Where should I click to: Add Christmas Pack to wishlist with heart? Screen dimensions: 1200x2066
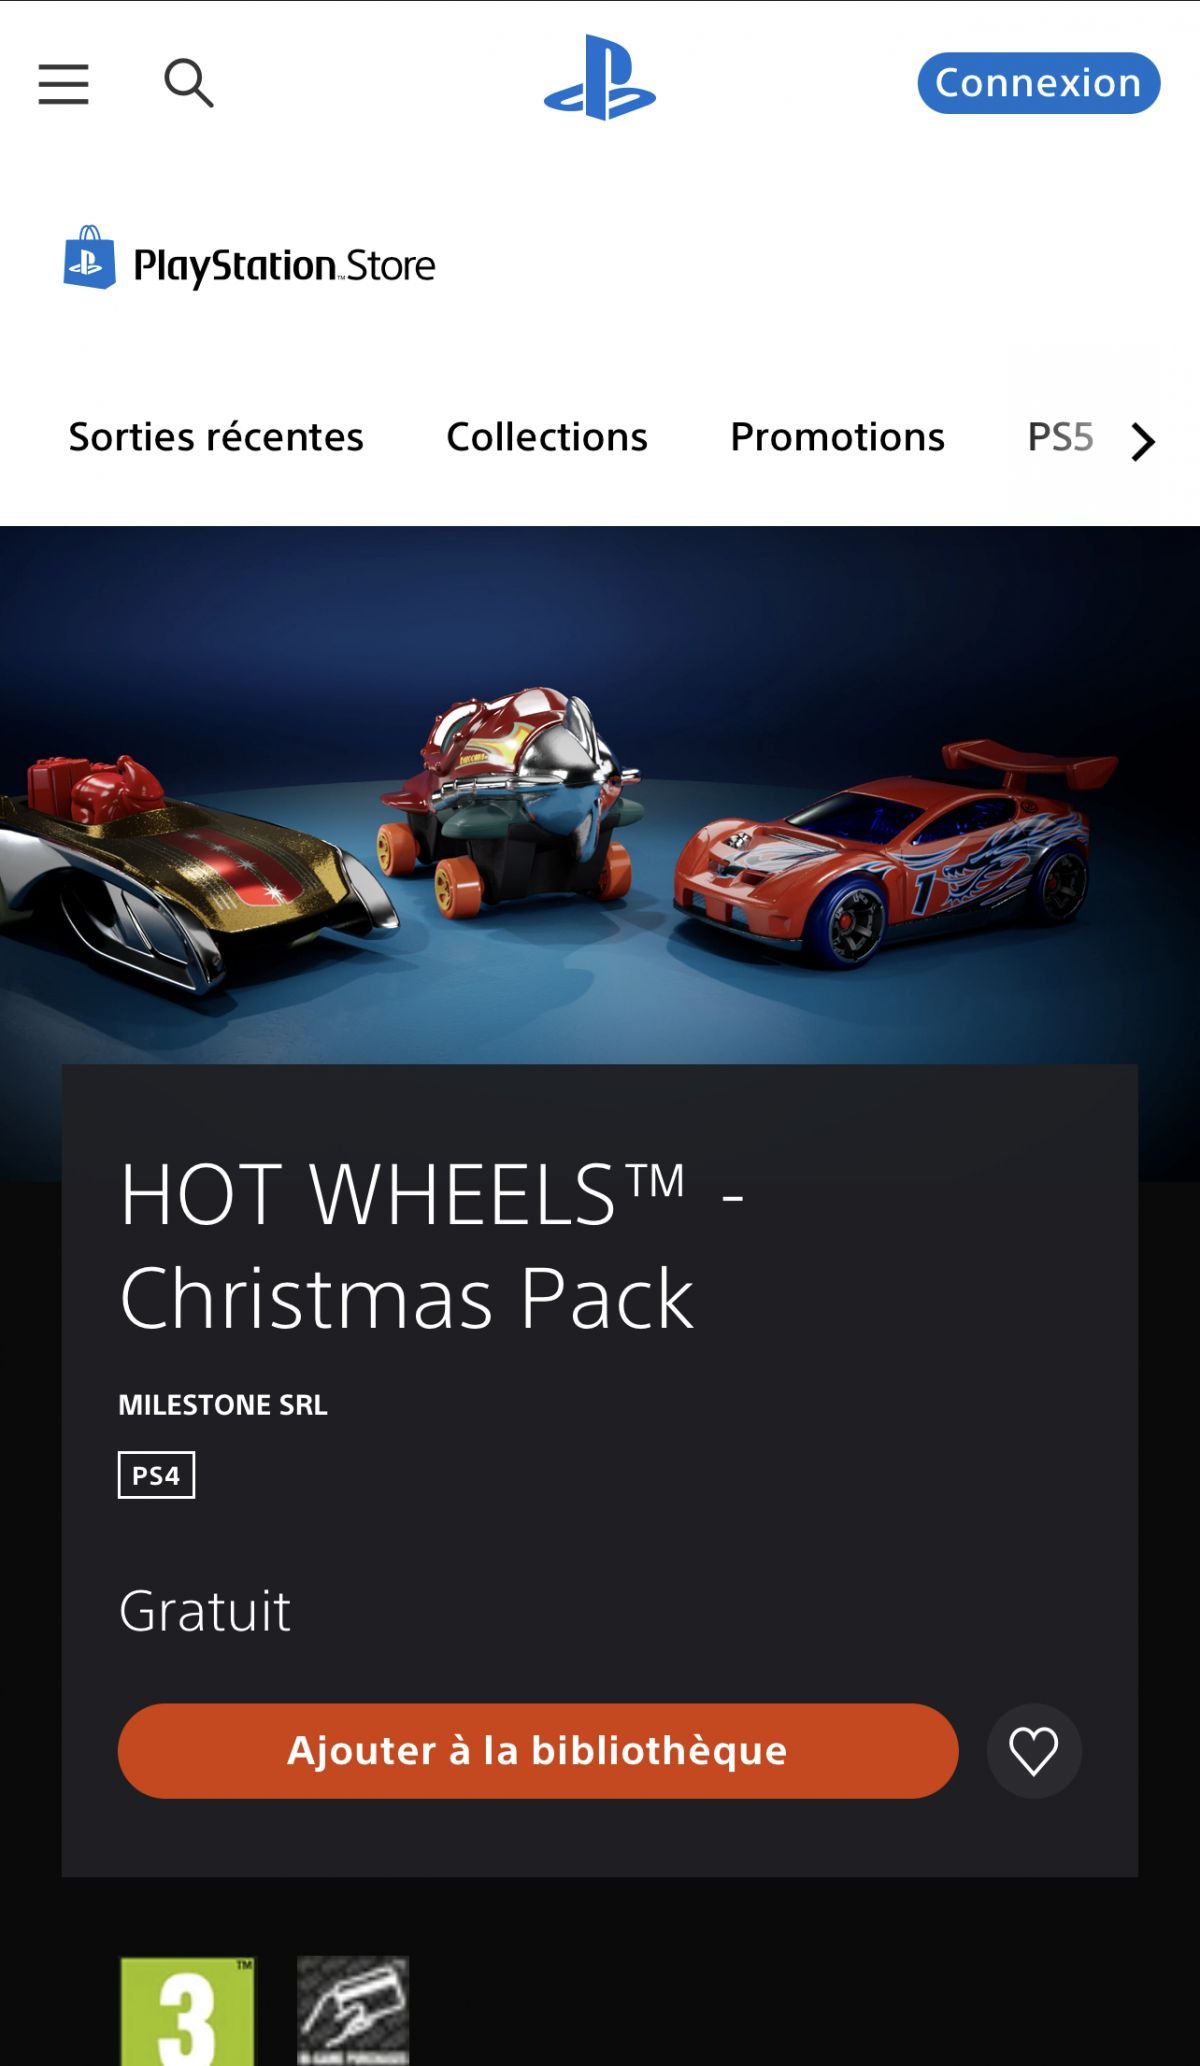[x=1034, y=1751]
